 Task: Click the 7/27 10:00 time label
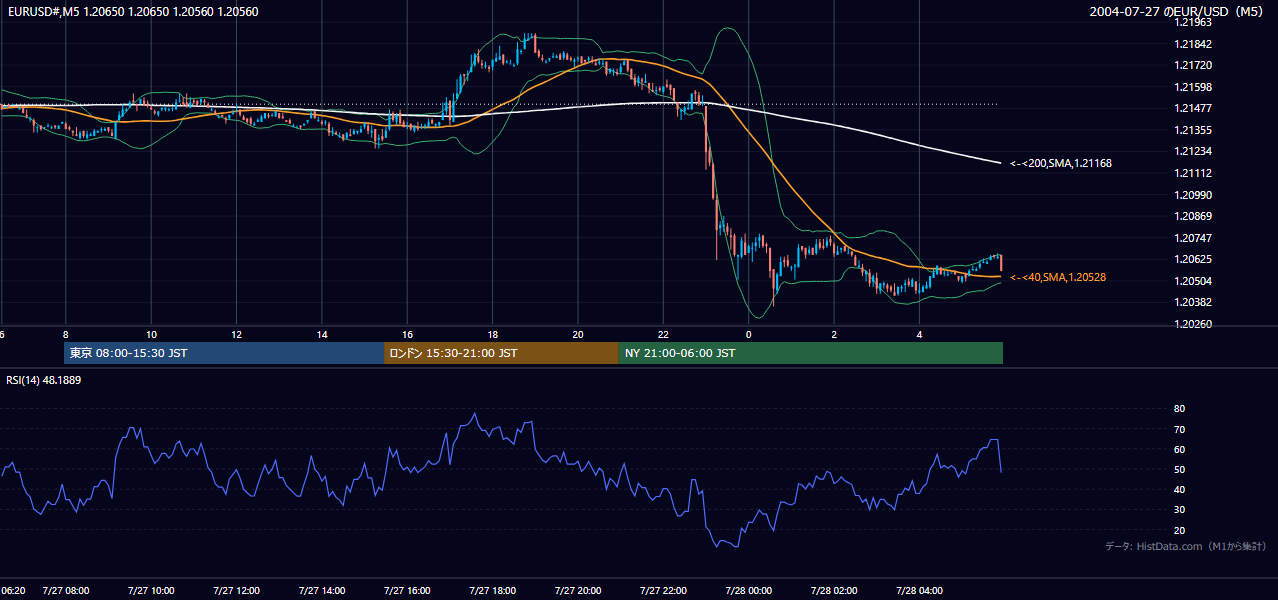151,590
